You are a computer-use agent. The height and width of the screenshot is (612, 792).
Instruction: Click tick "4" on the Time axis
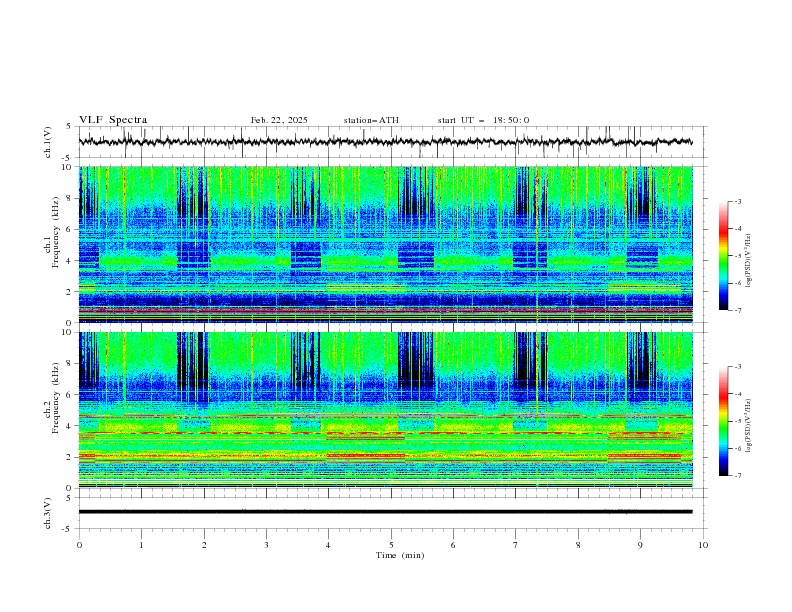pyautogui.click(x=328, y=545)
